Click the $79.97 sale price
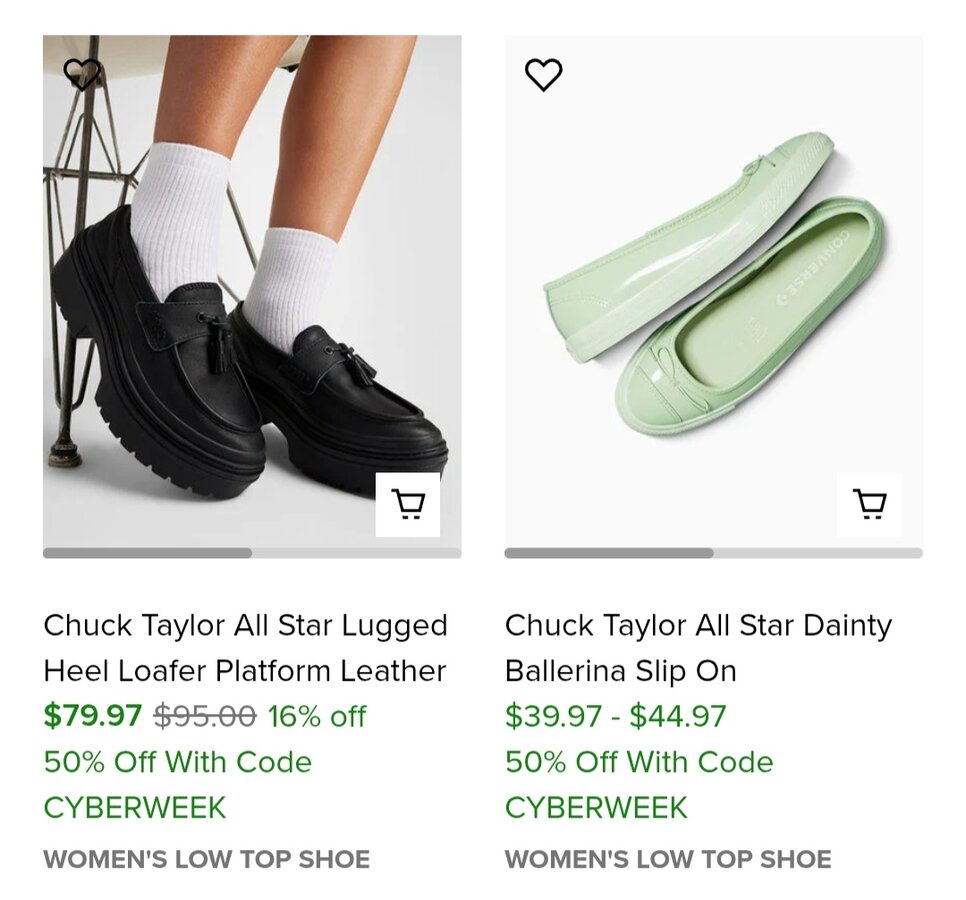The height and width of the screenshot is (900, 966). pyautogui.click(x=92, y=716)
